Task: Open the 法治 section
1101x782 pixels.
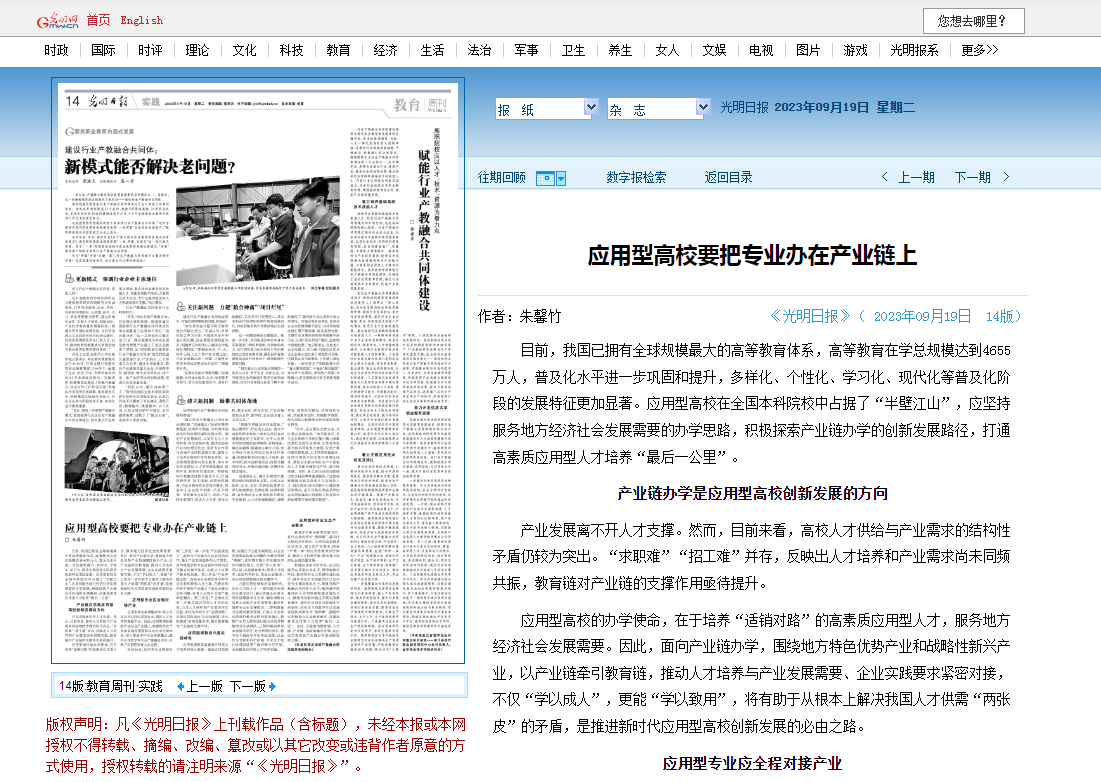Action: click(480, 50)
